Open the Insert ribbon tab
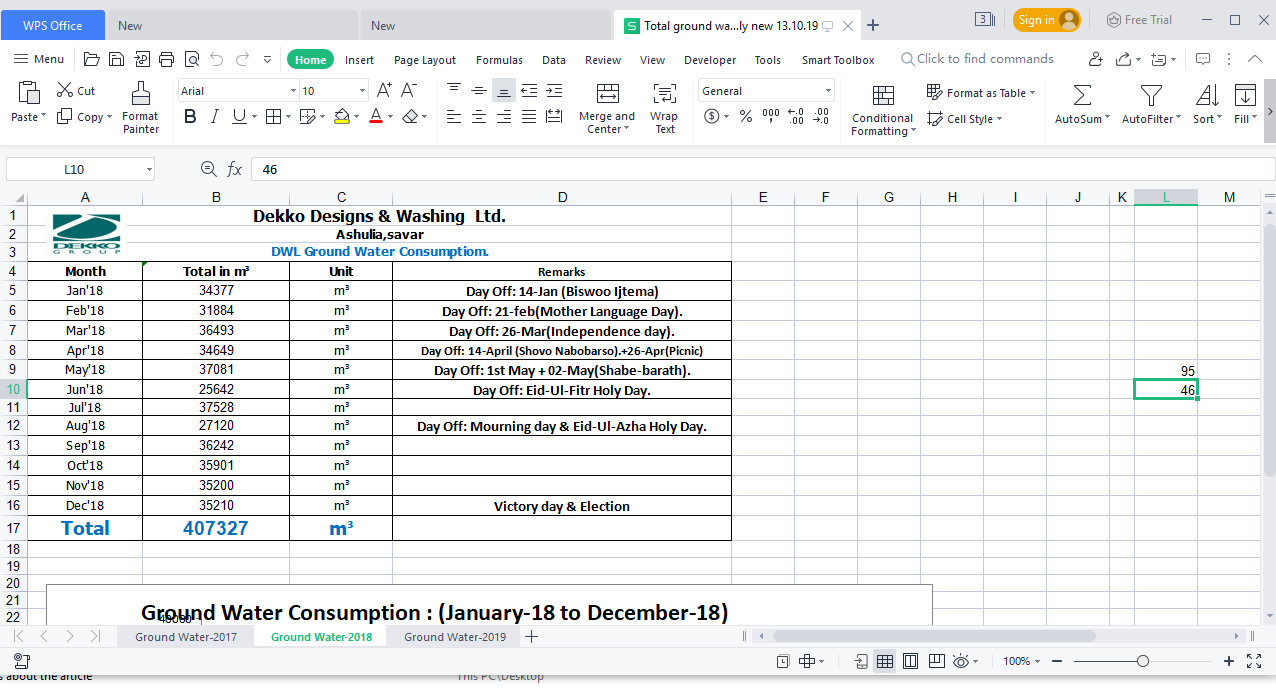Viewport: 1276px width, 689px height. 360,60
